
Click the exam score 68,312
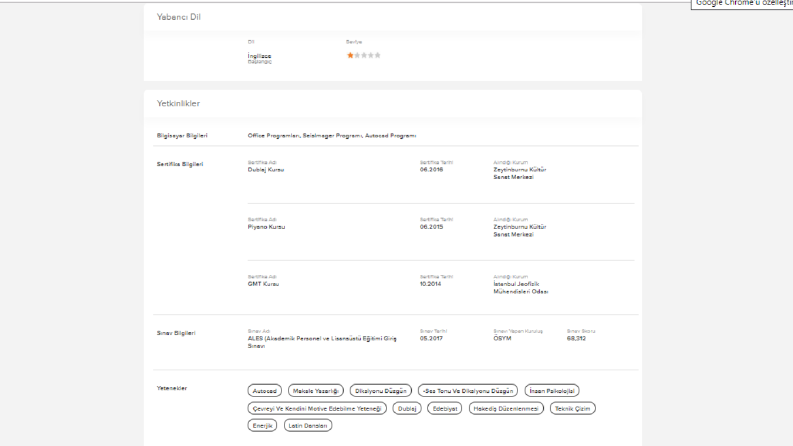[x=577, y=339]
